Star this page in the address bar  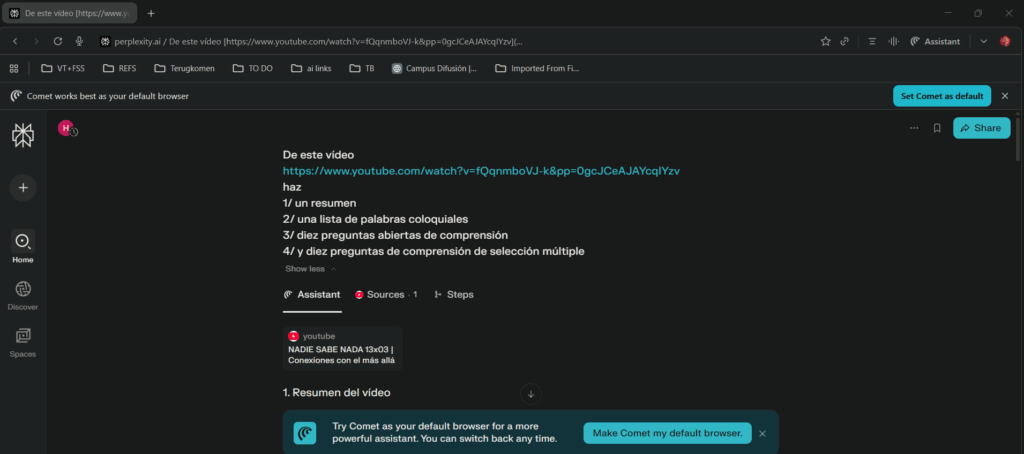click(x=825, y=41)
